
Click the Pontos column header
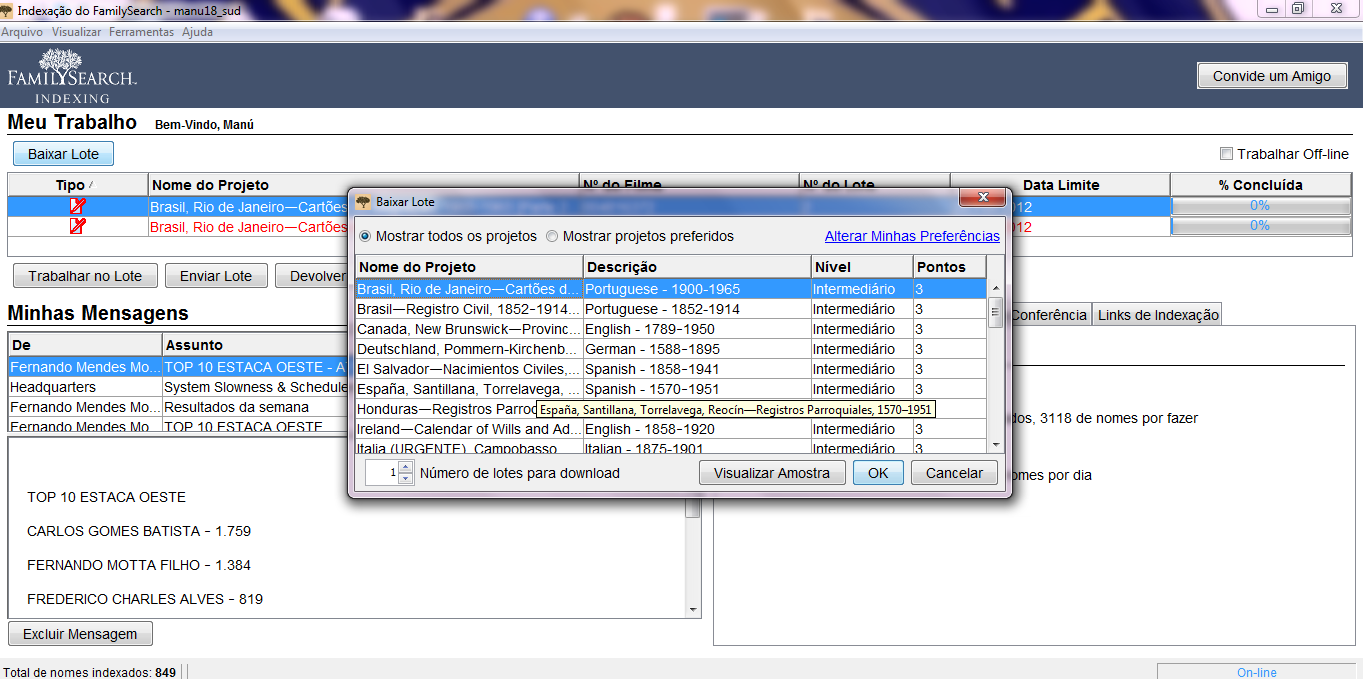[x=949, y=267]
